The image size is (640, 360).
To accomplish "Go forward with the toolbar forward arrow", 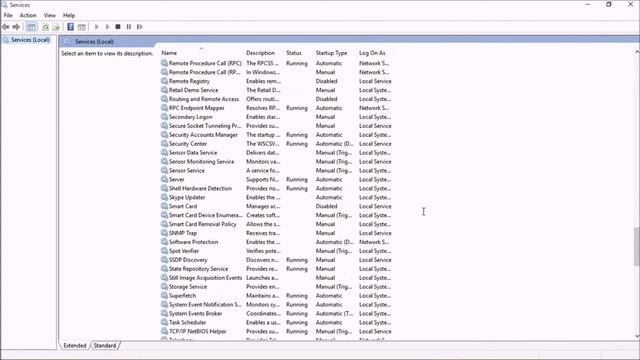I will tap(16, 27).
